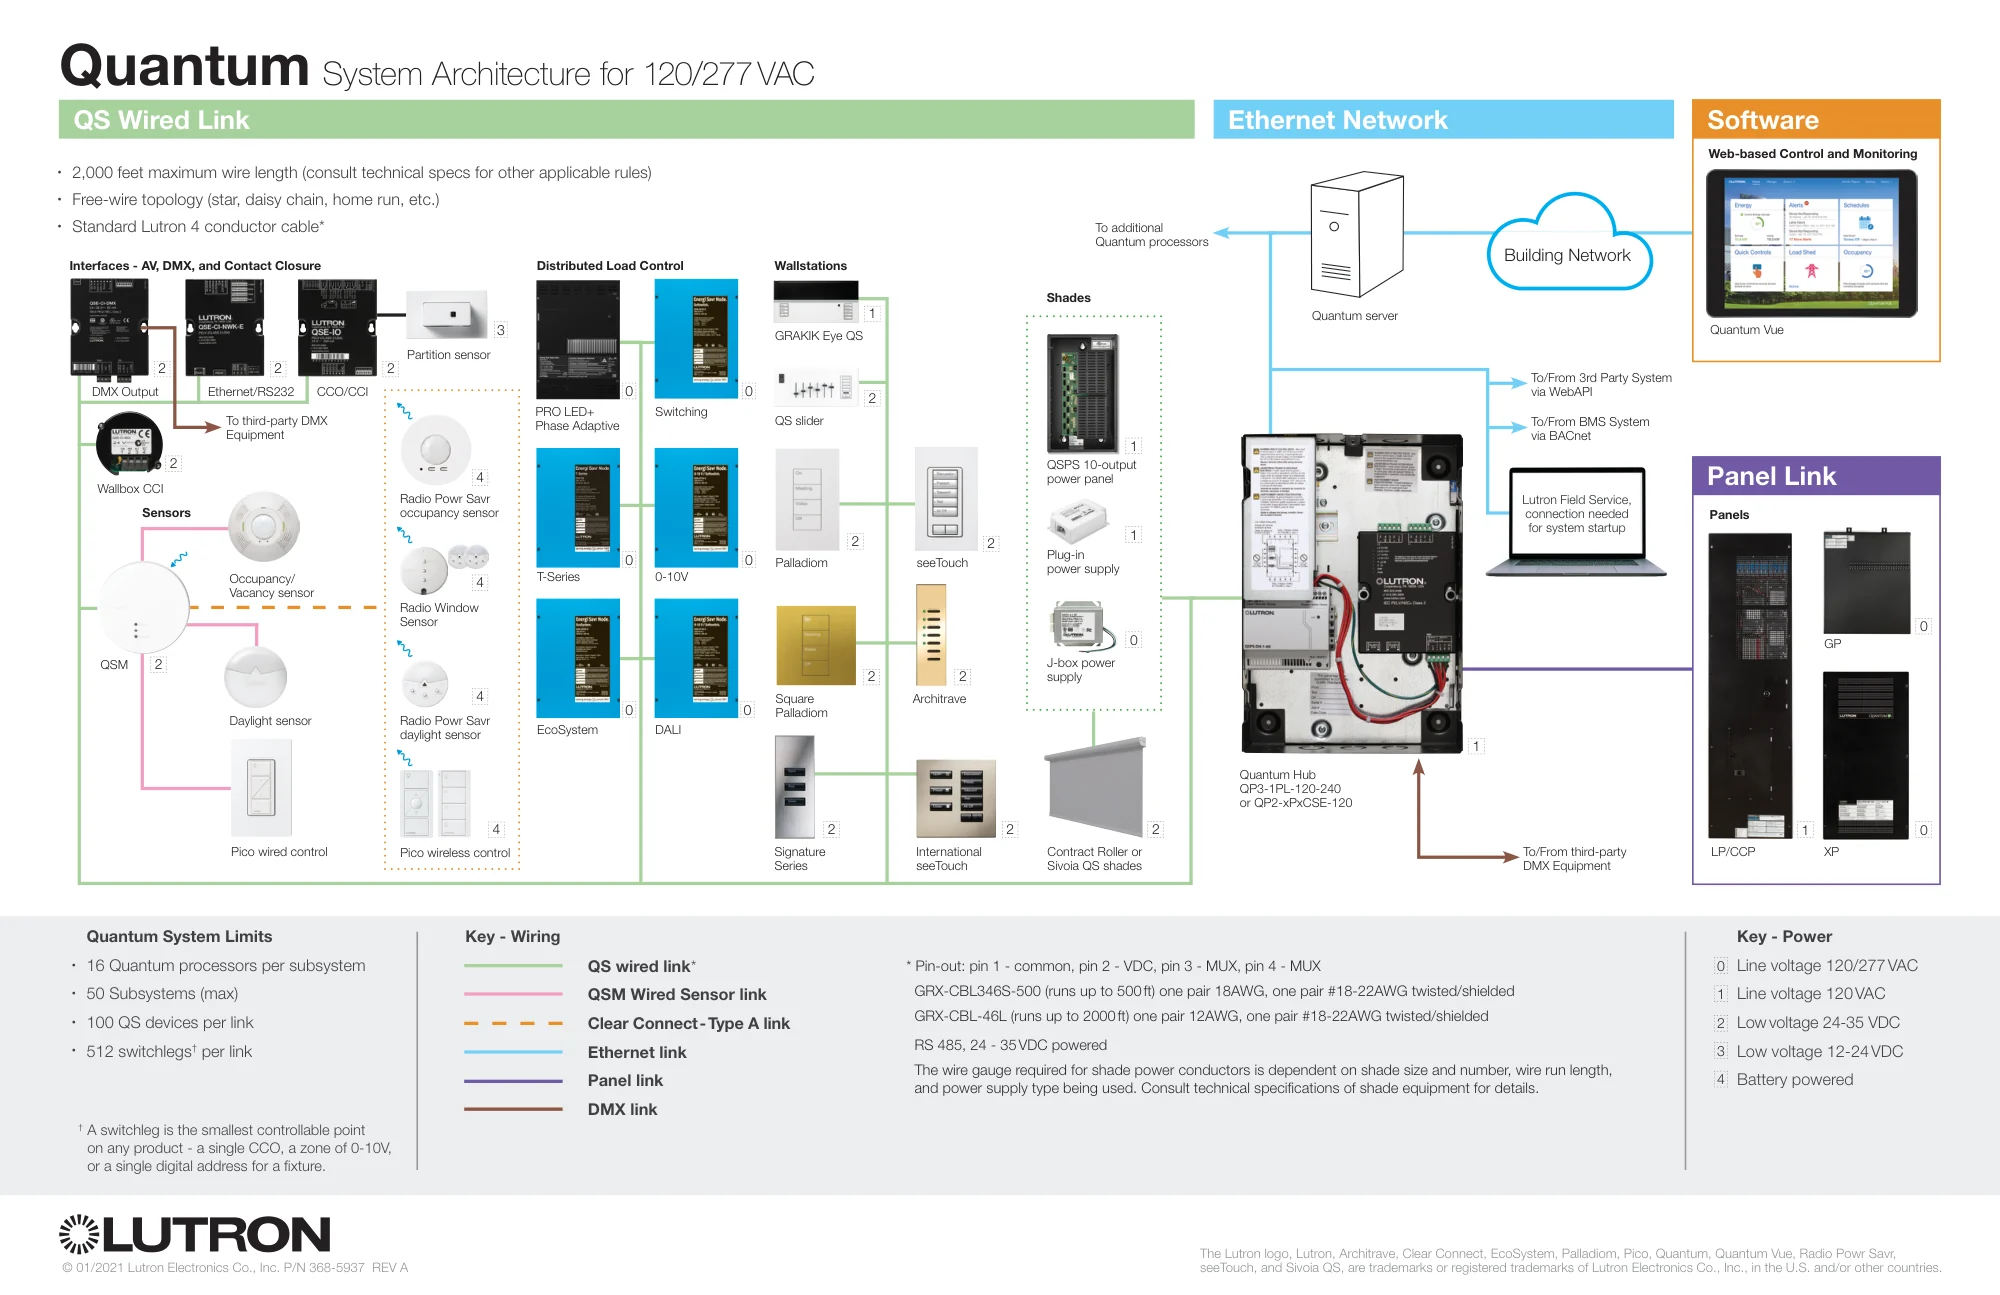The width and height of the screenshot is (2000, 1295).
Task: Select the blue EcoSystem module image
Action: point(578,658)
